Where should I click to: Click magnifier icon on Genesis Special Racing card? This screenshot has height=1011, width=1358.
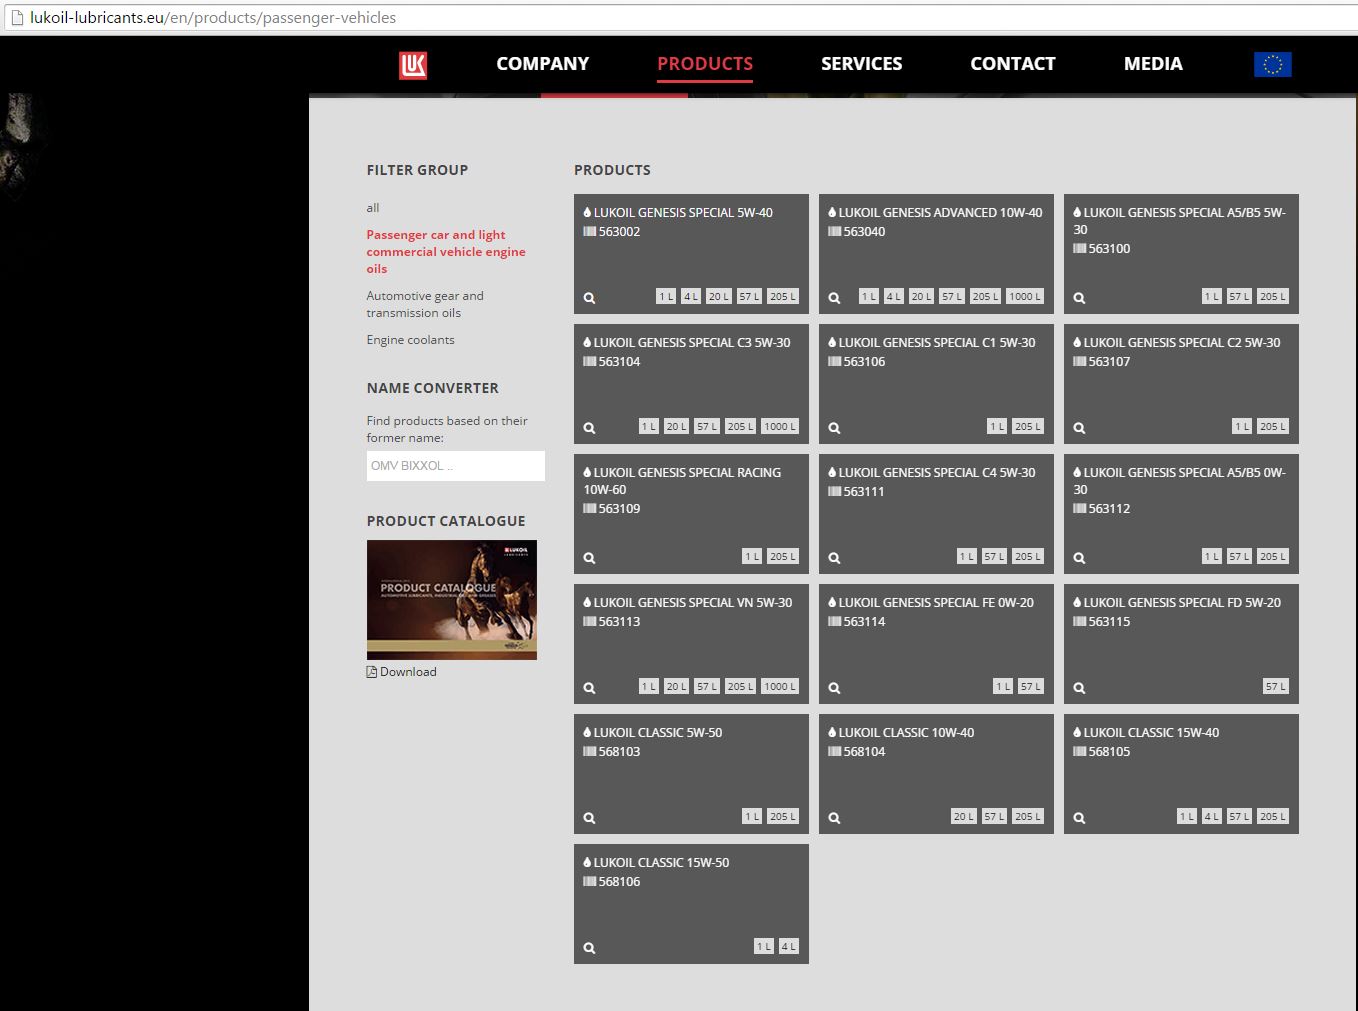(589, 558)
